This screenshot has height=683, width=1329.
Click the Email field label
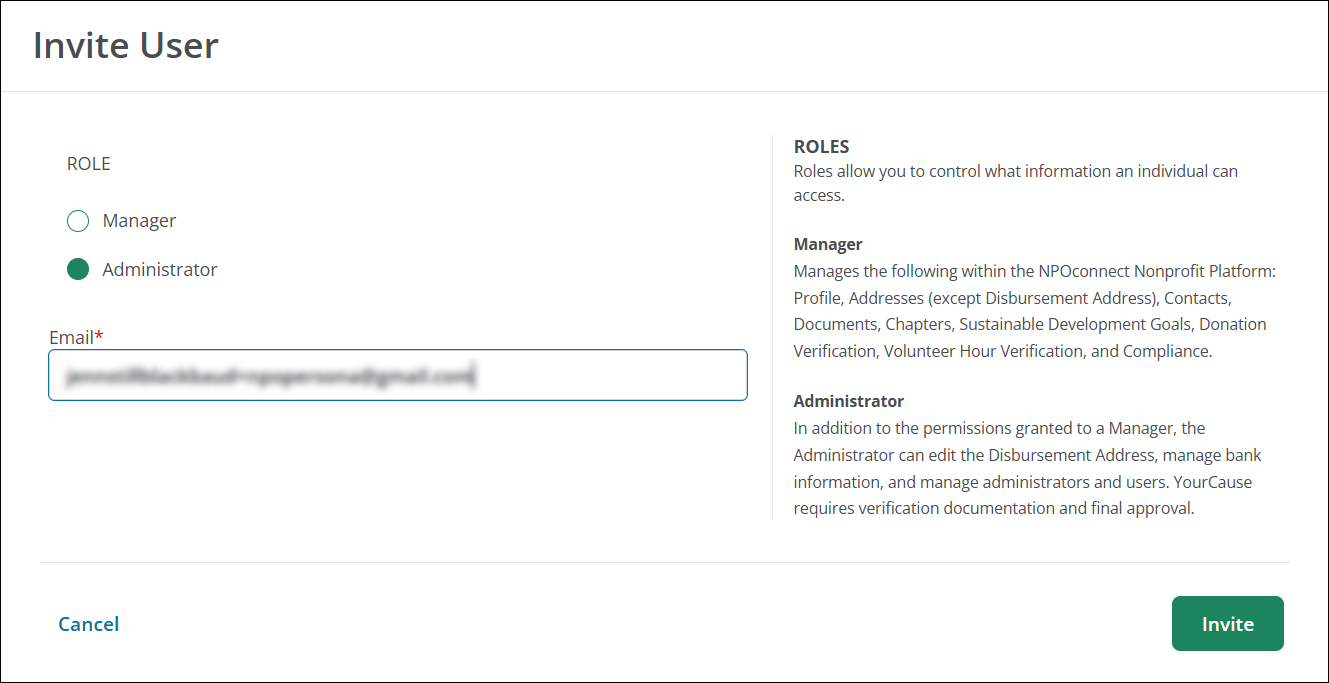pyautogui.click(x=71, y=338)
